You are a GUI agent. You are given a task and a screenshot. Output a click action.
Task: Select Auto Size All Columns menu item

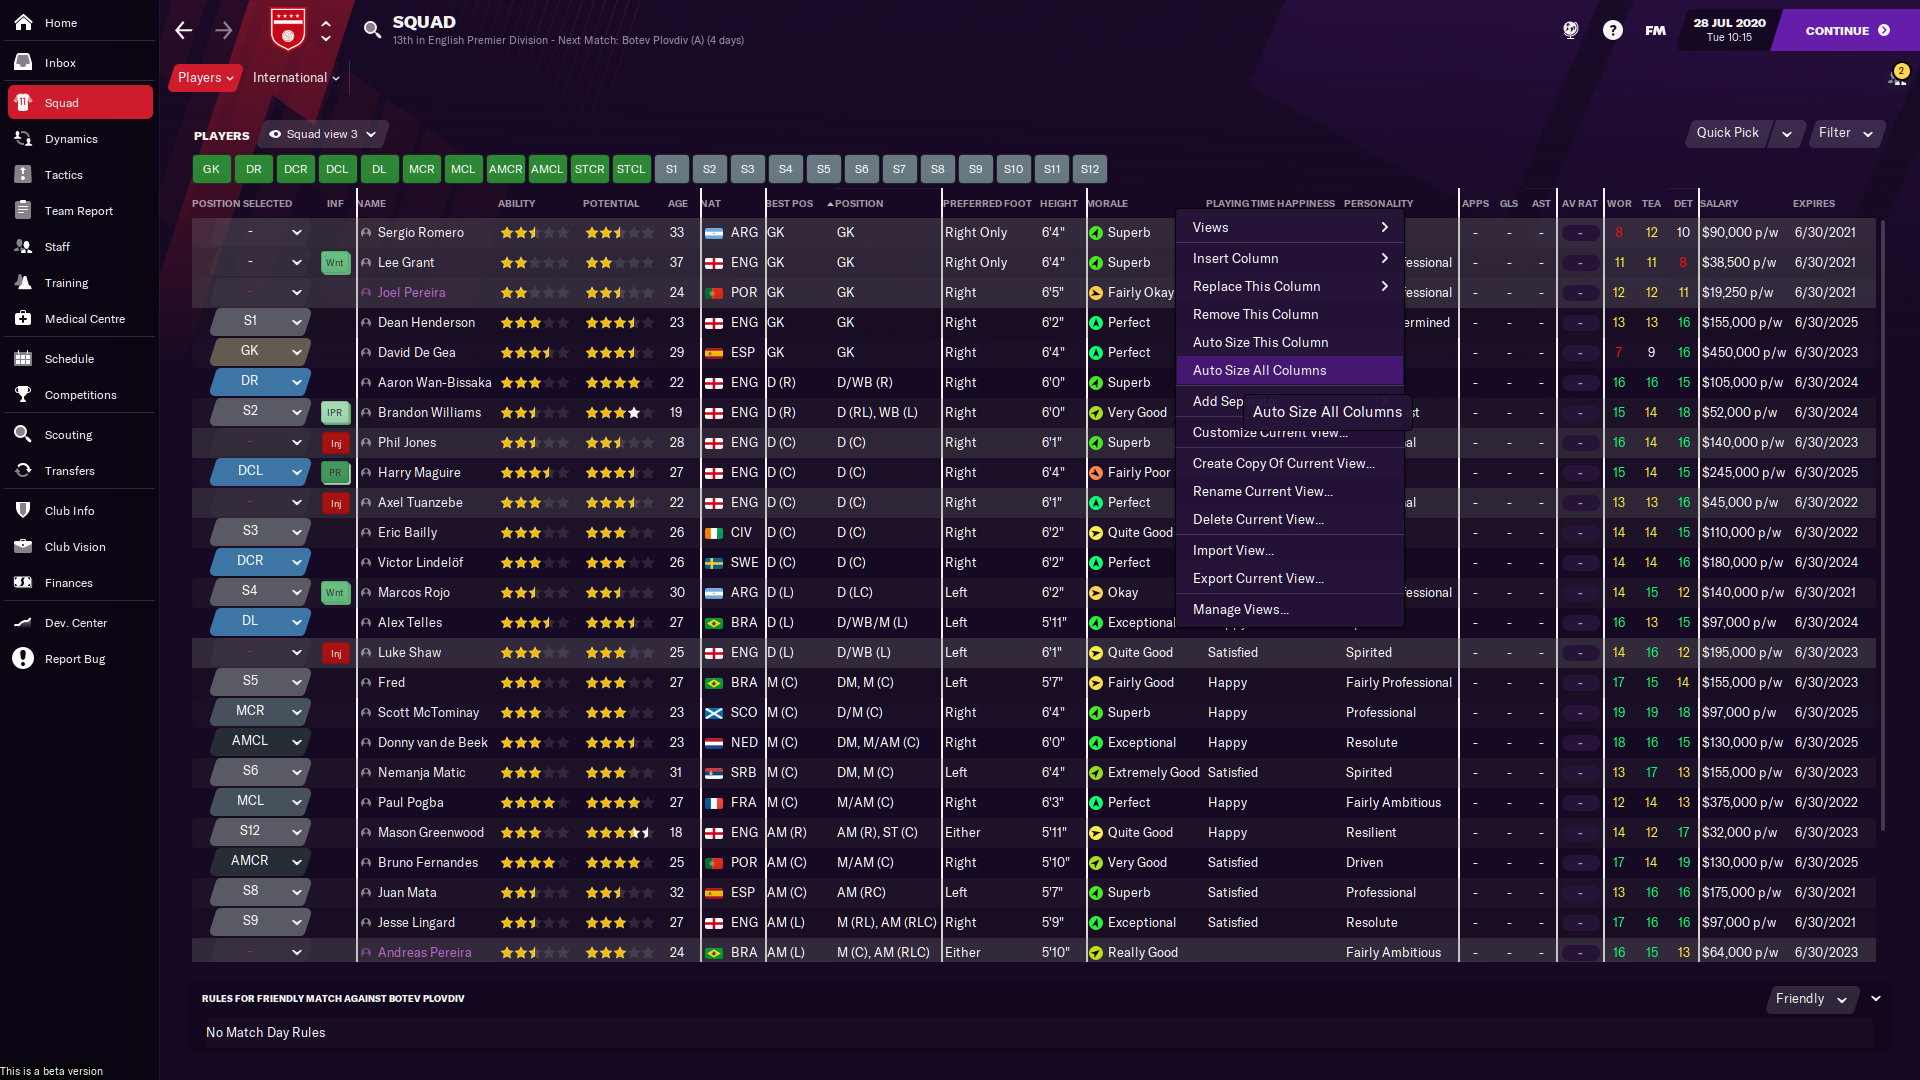tap(1259, 370)
